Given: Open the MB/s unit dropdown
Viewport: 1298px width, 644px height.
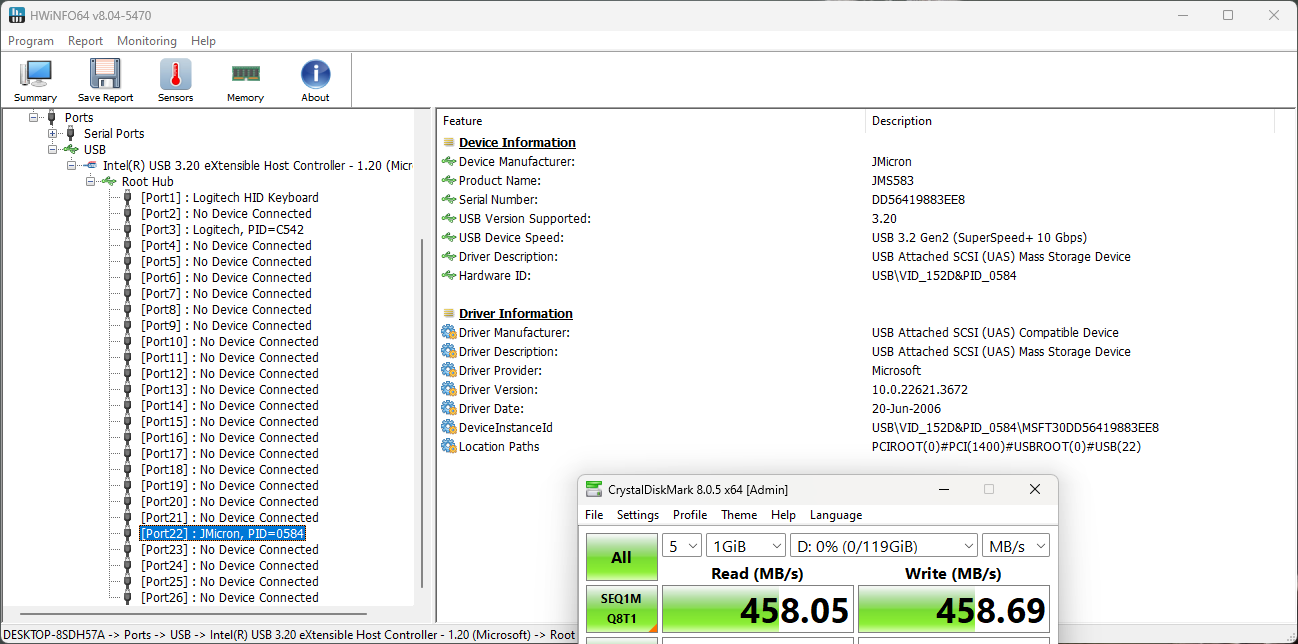Looking at the screenshot, I should pyautogui.click(x=1016, y=546).
